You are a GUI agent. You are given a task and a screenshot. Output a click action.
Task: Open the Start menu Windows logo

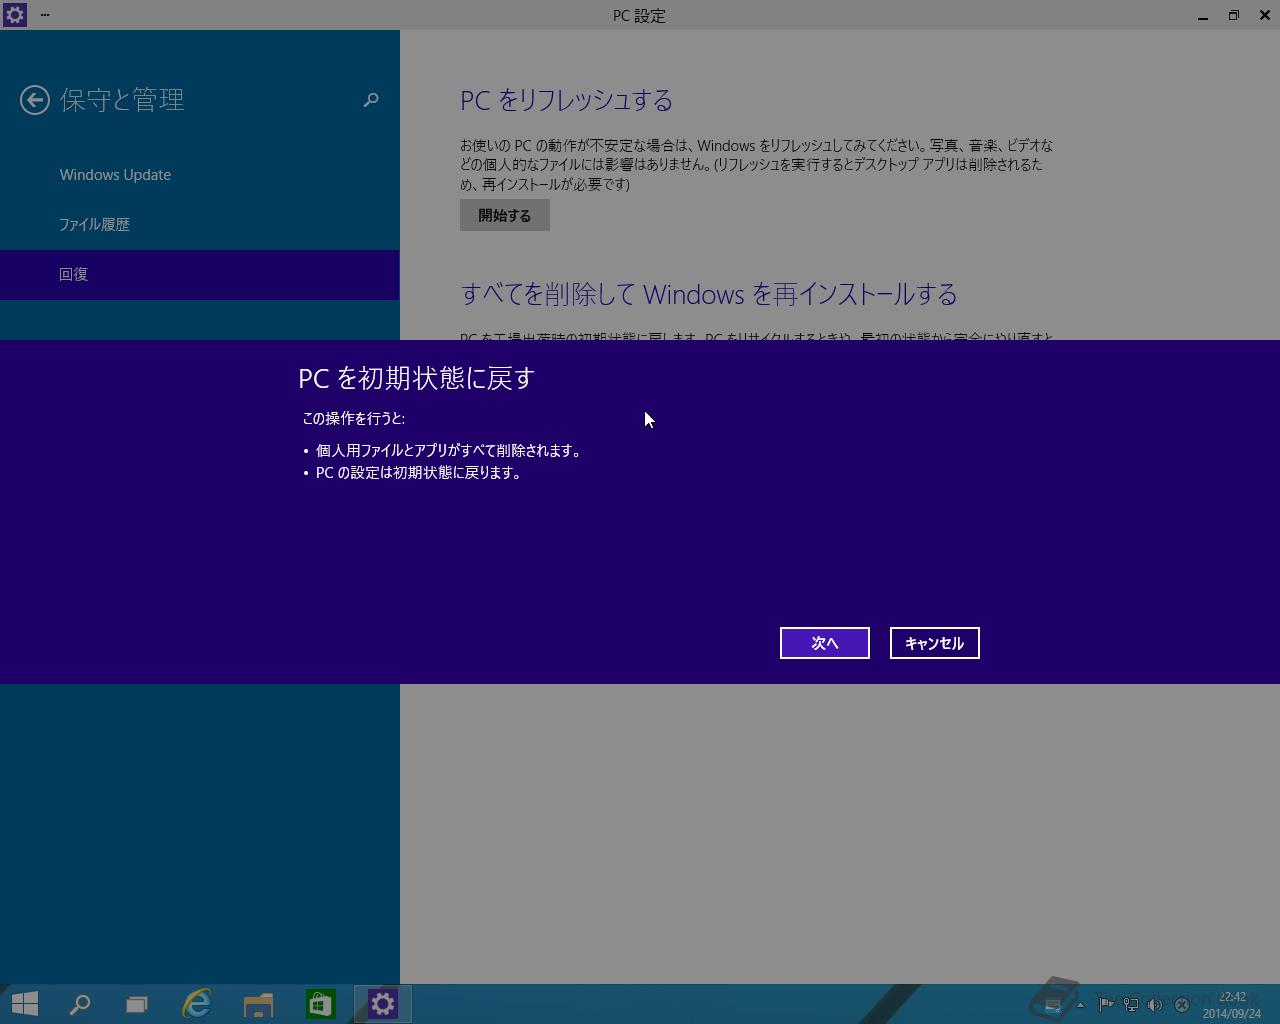tap(25, 1004)
